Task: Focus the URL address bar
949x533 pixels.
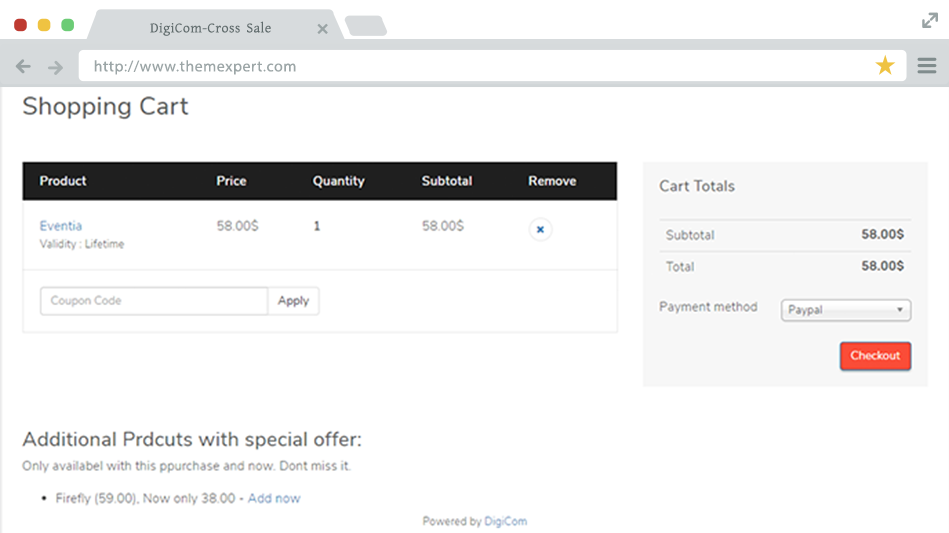Action: (492, 65)
